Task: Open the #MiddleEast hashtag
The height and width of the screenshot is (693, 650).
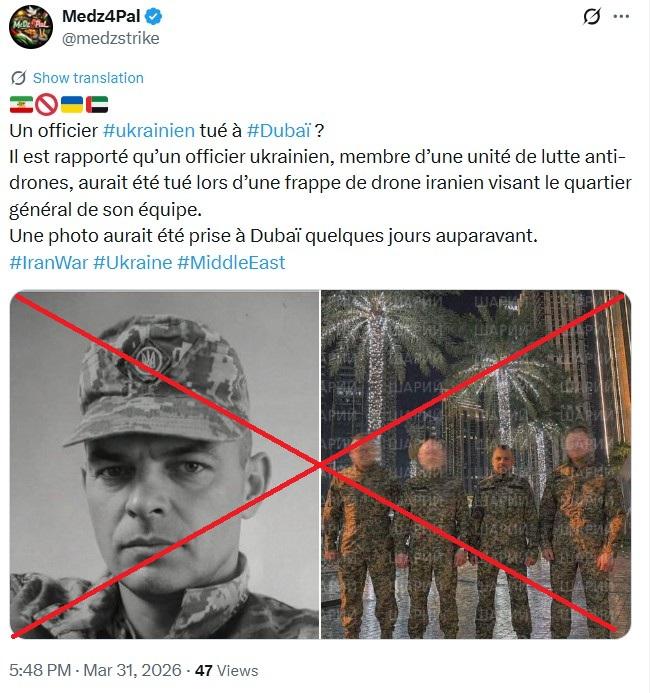Action: point(231,263)
